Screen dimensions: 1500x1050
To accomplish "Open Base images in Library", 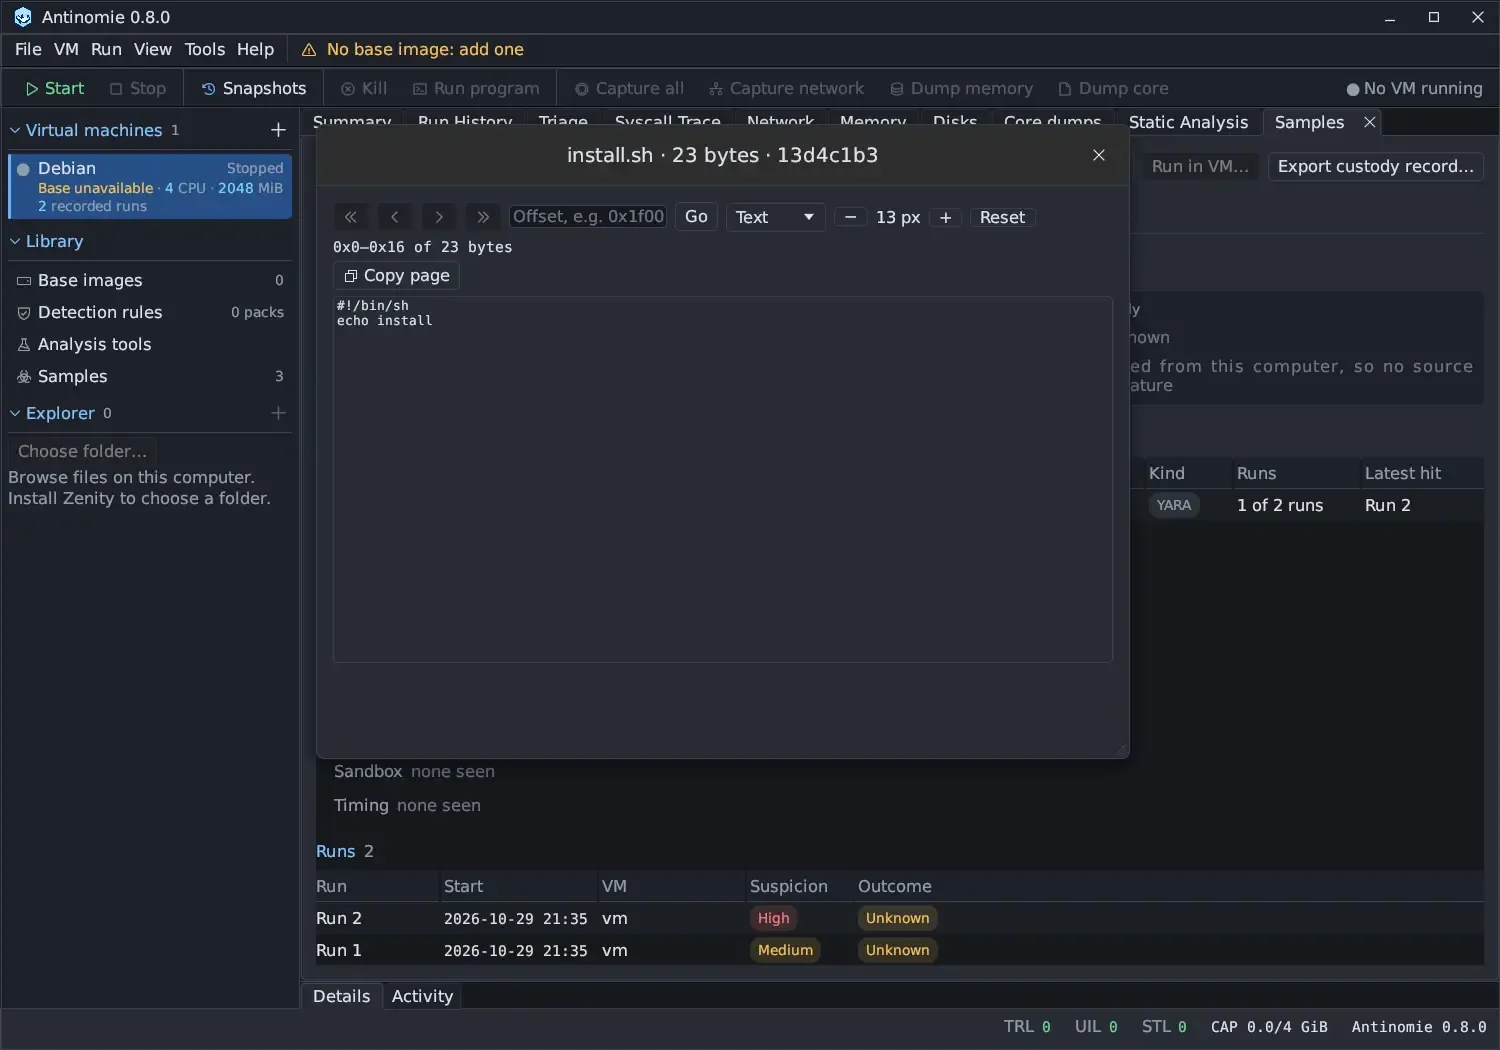I will (150, 280).
